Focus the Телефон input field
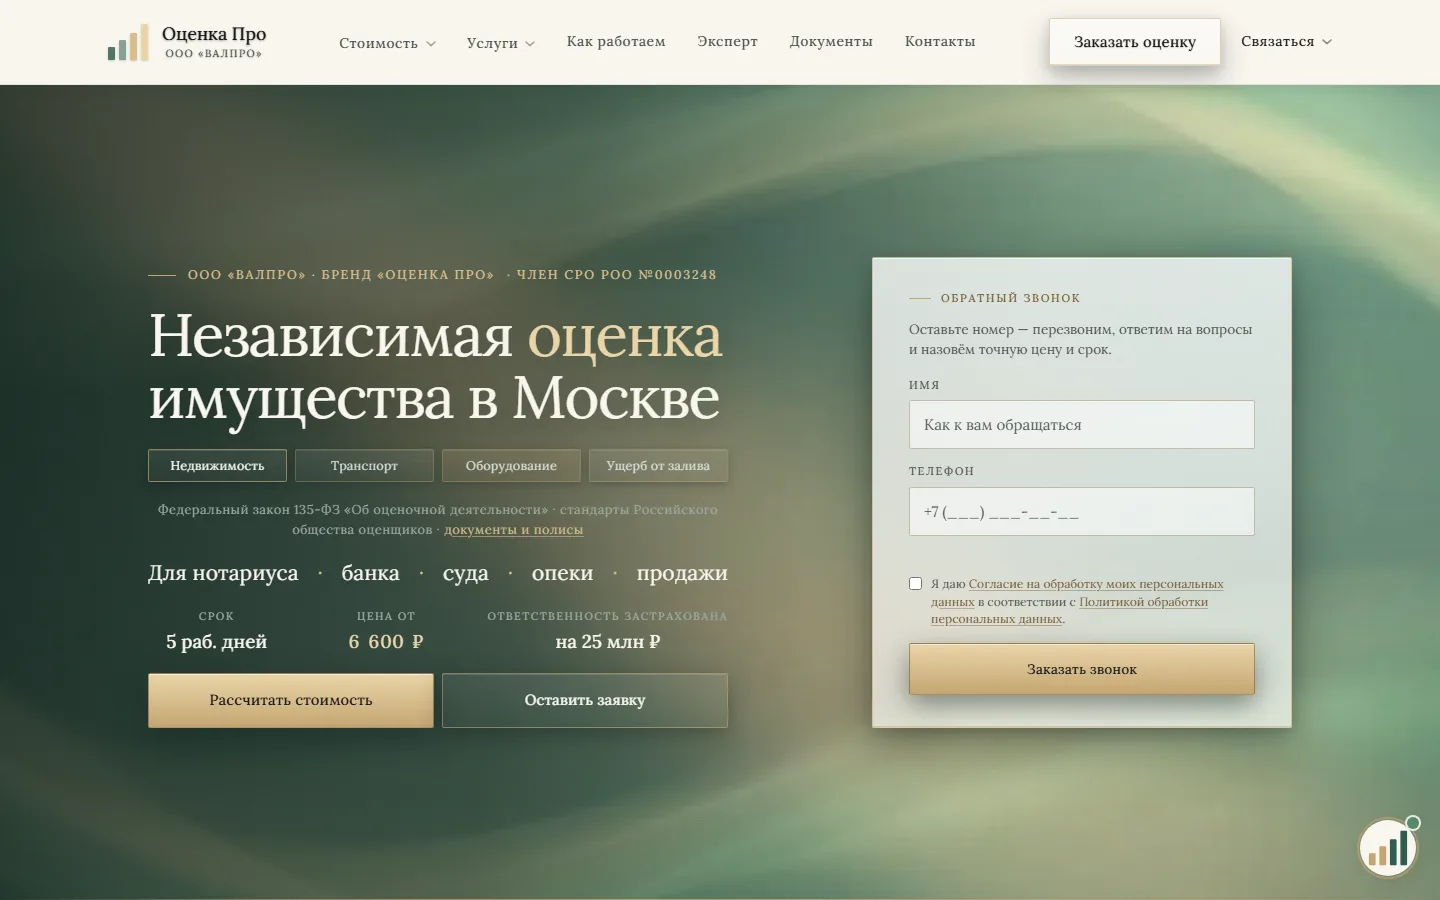The width and height of the screenshot is (1440, 900). 1082,512
